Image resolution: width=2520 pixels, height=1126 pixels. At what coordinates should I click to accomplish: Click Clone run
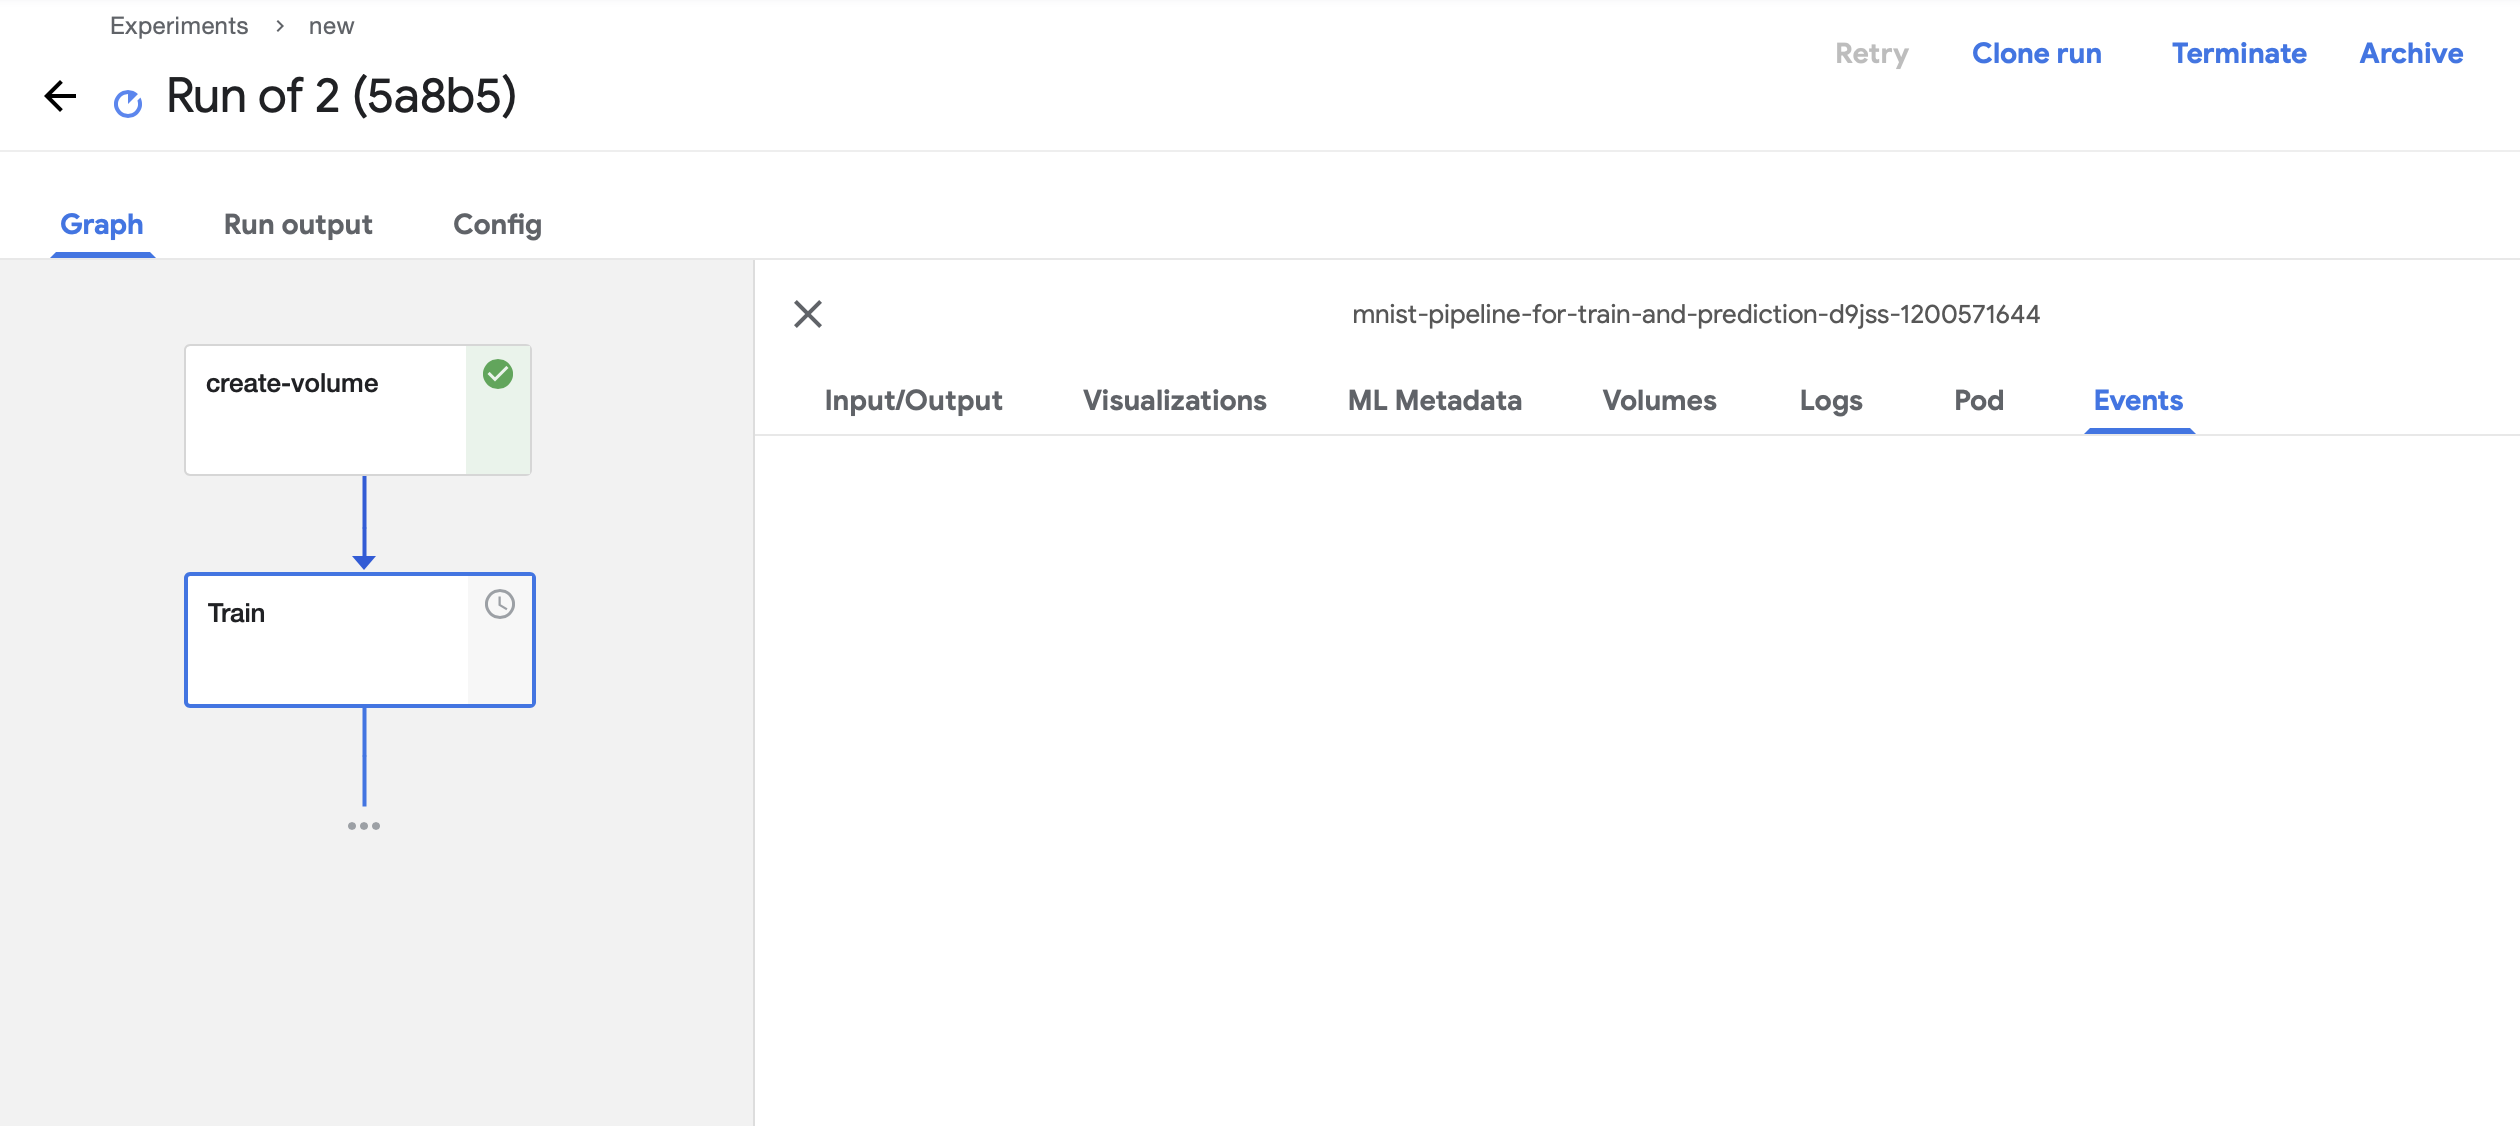coord(2037,53)
